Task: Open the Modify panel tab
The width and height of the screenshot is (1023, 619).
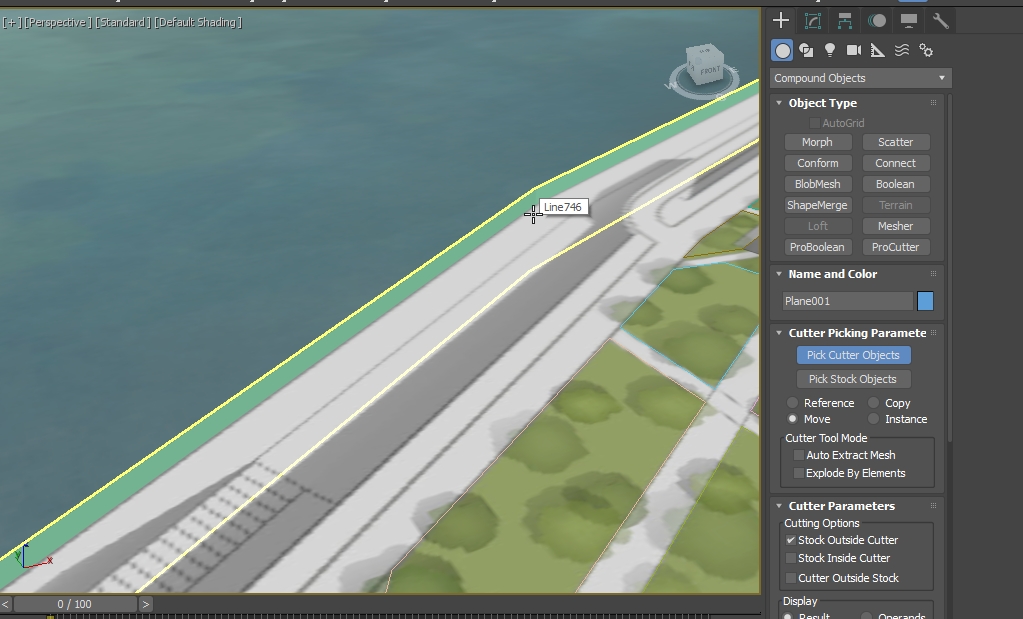Action: point(813,21)
